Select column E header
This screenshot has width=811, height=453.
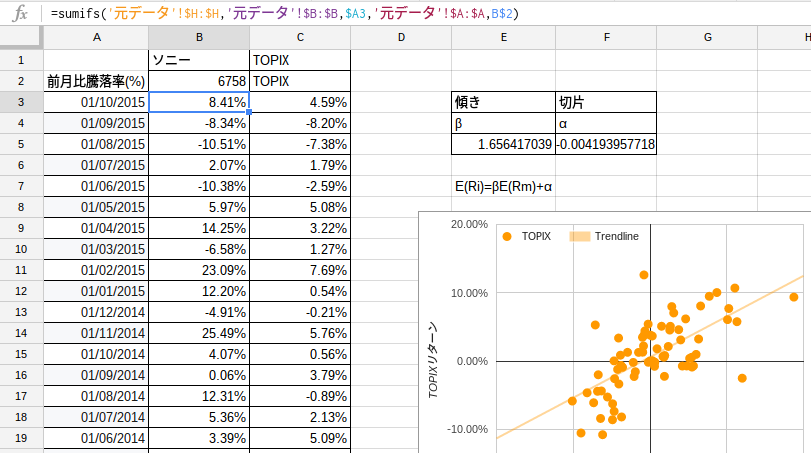click(503, 37)
